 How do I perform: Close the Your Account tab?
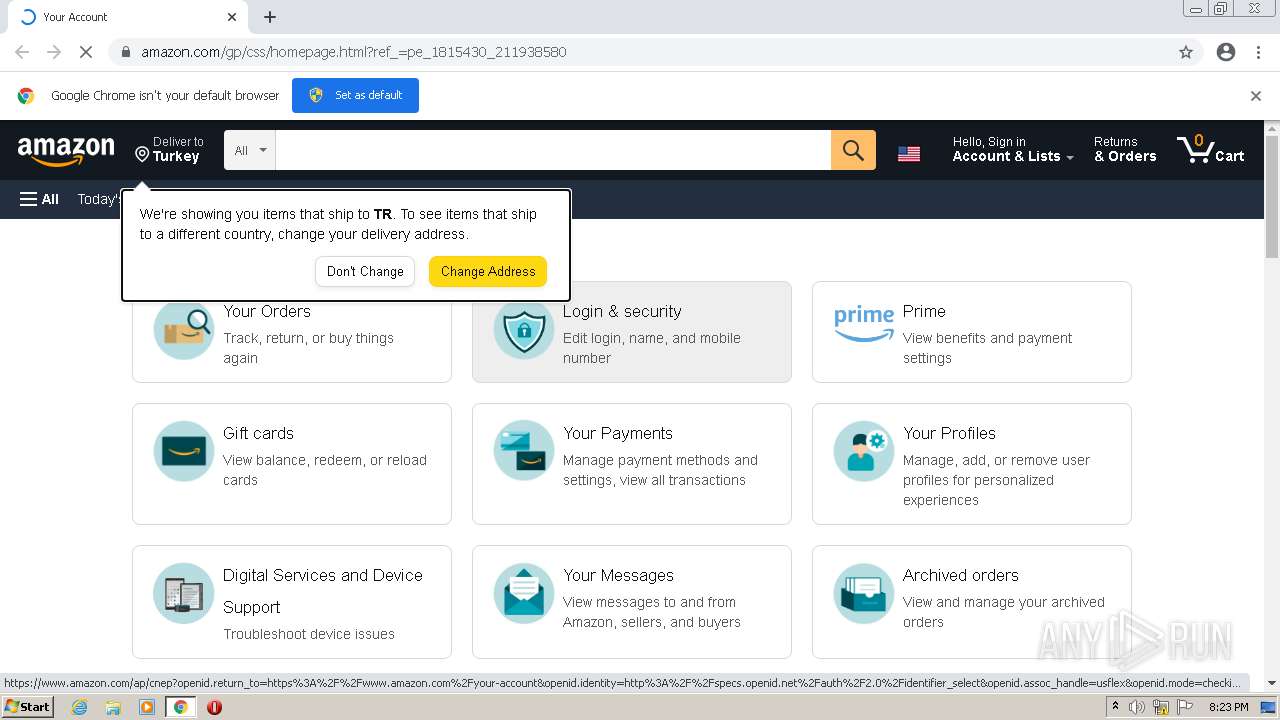point(232,17)
